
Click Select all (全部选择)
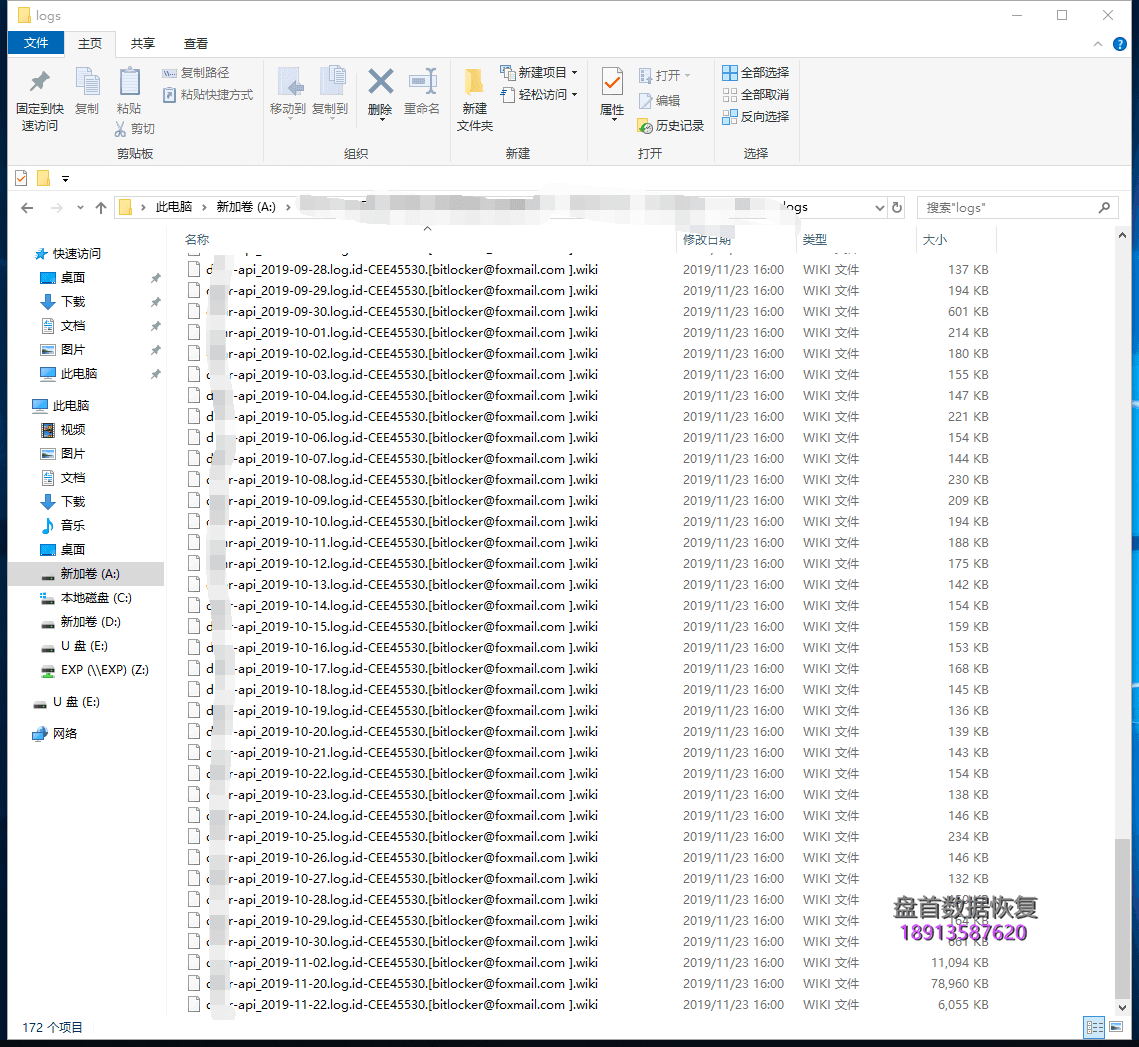point(755,73)
